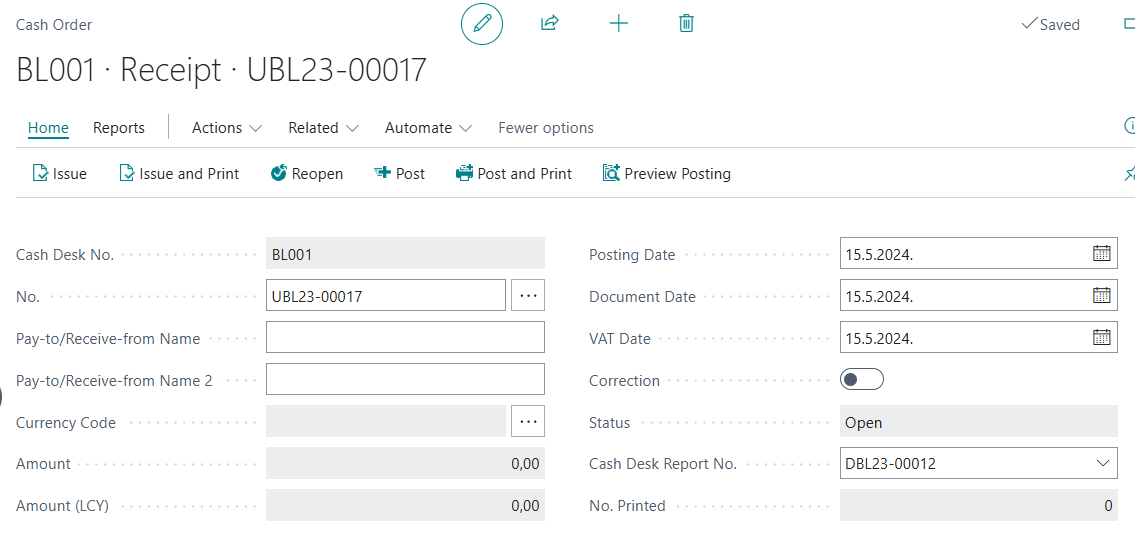Click Fewer options link
Image resolution: width=1135 pixels, height=559 pixels.
click(546, 128)
